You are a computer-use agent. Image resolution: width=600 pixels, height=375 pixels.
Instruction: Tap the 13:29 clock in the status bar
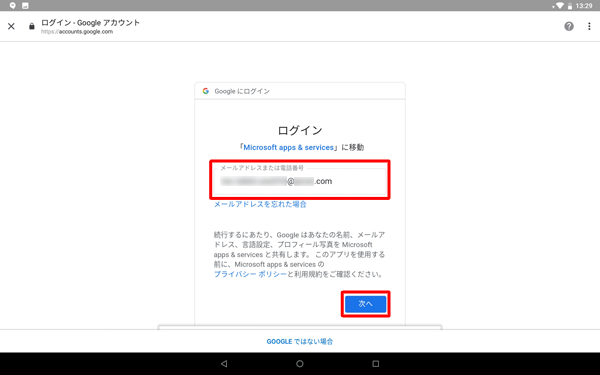point(584,6)
